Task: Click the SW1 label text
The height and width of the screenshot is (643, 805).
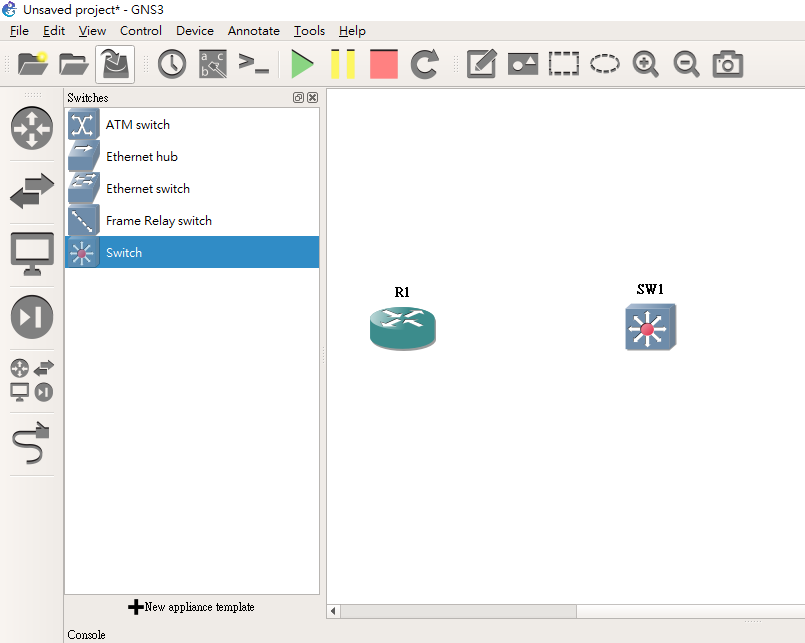Action: [650, 289]
